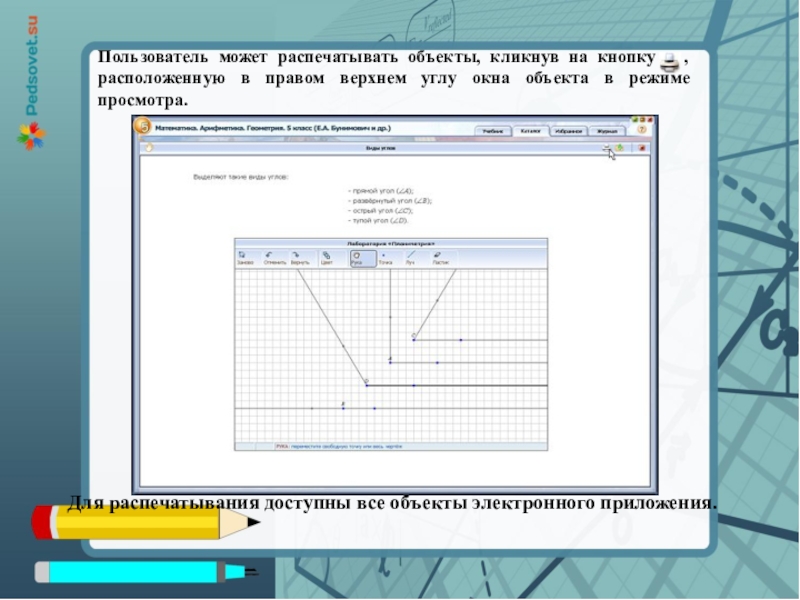Screen dimensions: 800x600
Task: Select the Ластик (eraser) tool
Action: pos(440,258)
